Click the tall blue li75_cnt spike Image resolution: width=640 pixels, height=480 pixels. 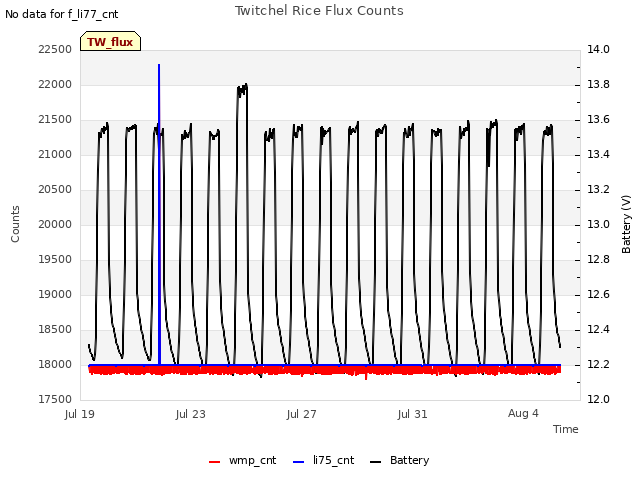point(159,212)
